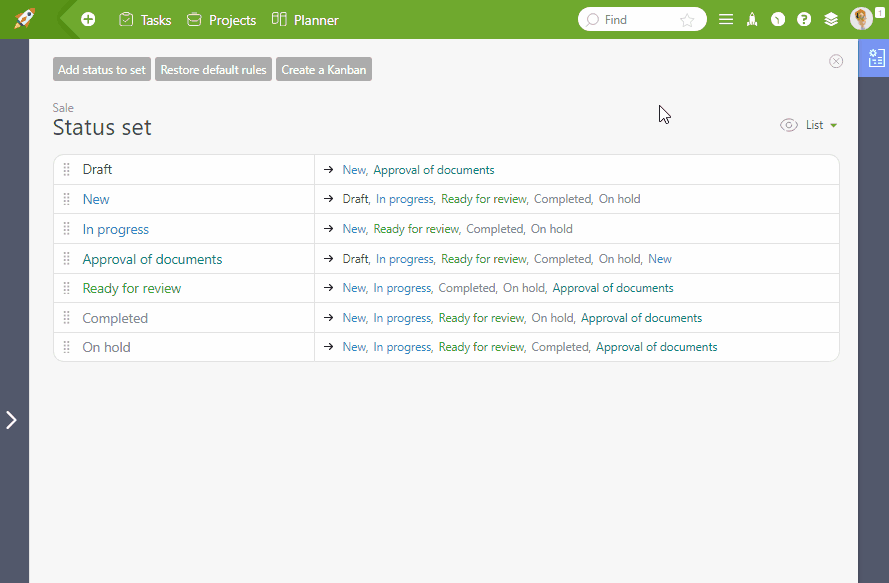889x583 pixels.
Task: Click Ready for review in the New row transitions
Action: click(x=484, y=198)
